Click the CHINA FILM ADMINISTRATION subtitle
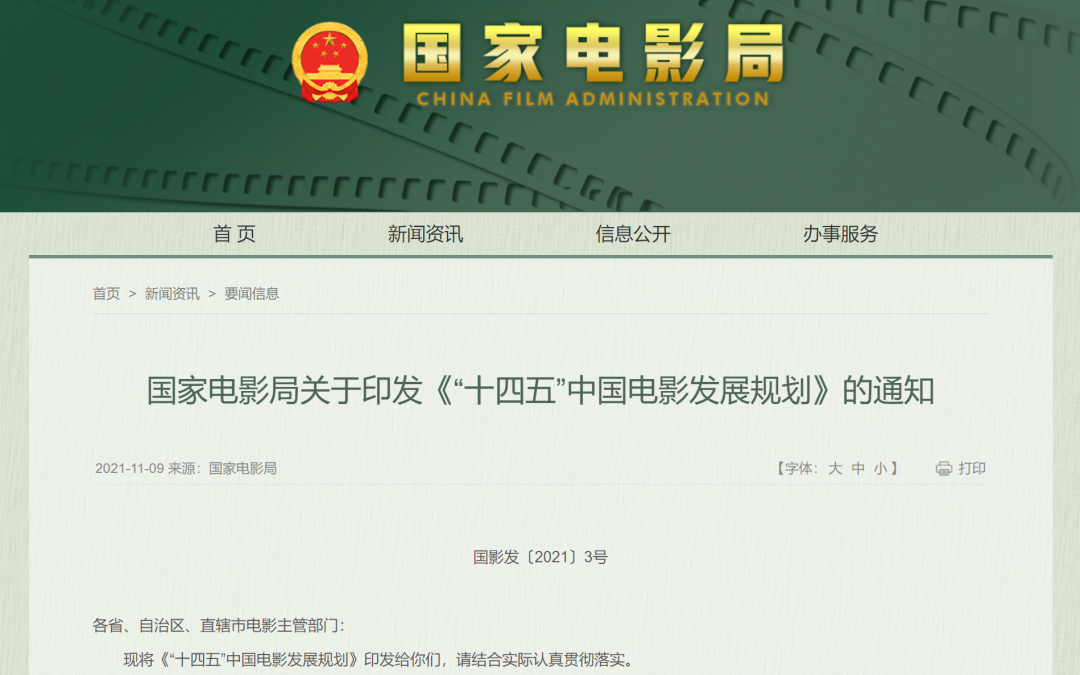The height and width of the screenshot is (675, 1080). (593, 99)
